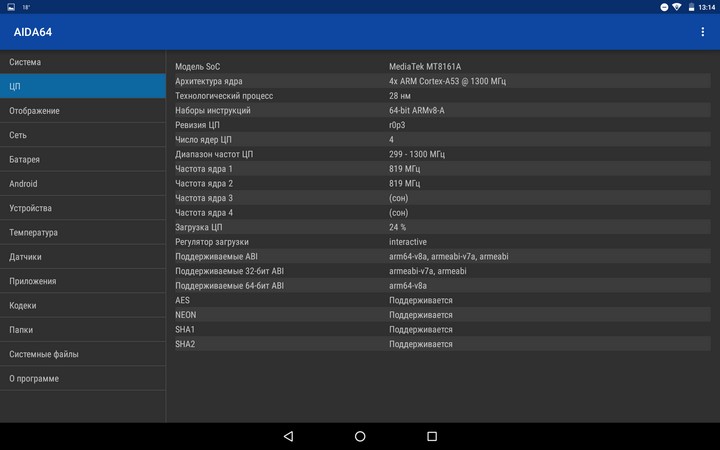Screen dimensions: 720x450
Task: Select the AES row label
Action: [182, 300]
